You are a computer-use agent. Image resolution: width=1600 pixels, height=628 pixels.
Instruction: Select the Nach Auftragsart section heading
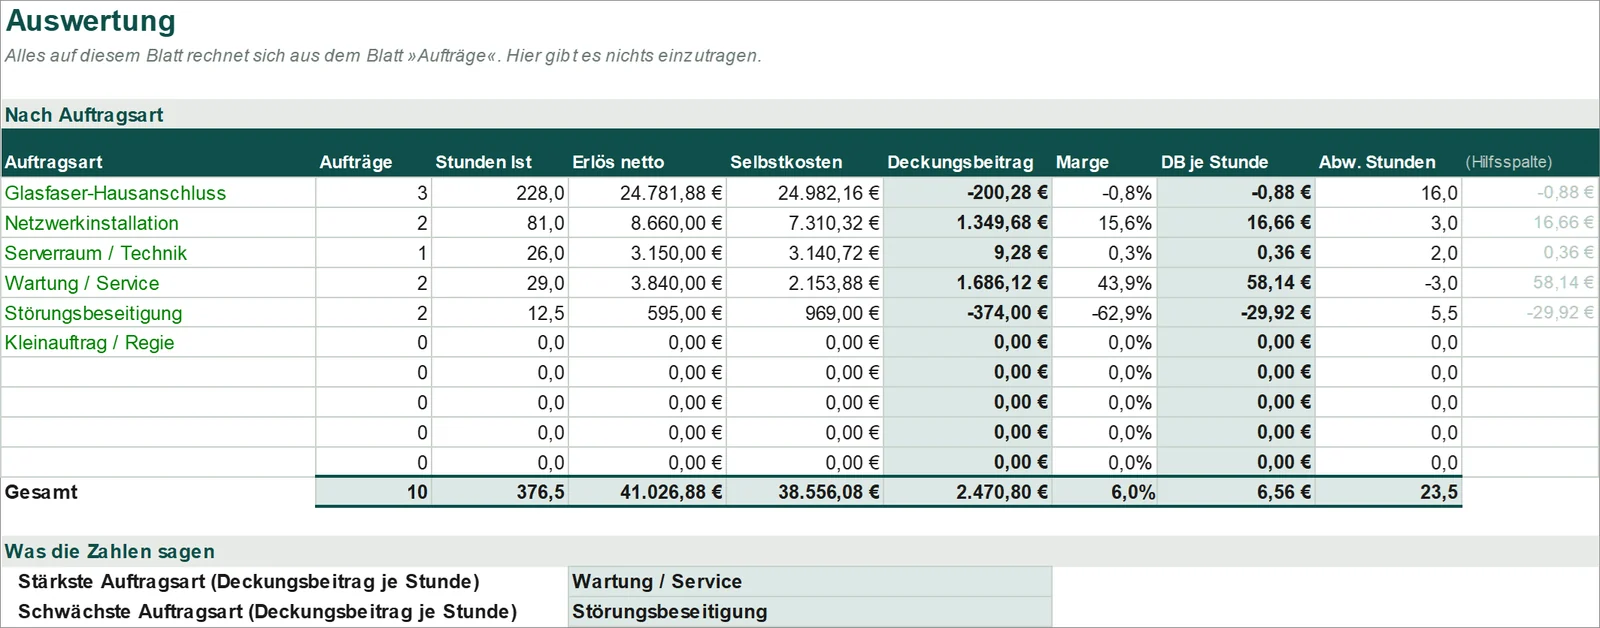84,115
